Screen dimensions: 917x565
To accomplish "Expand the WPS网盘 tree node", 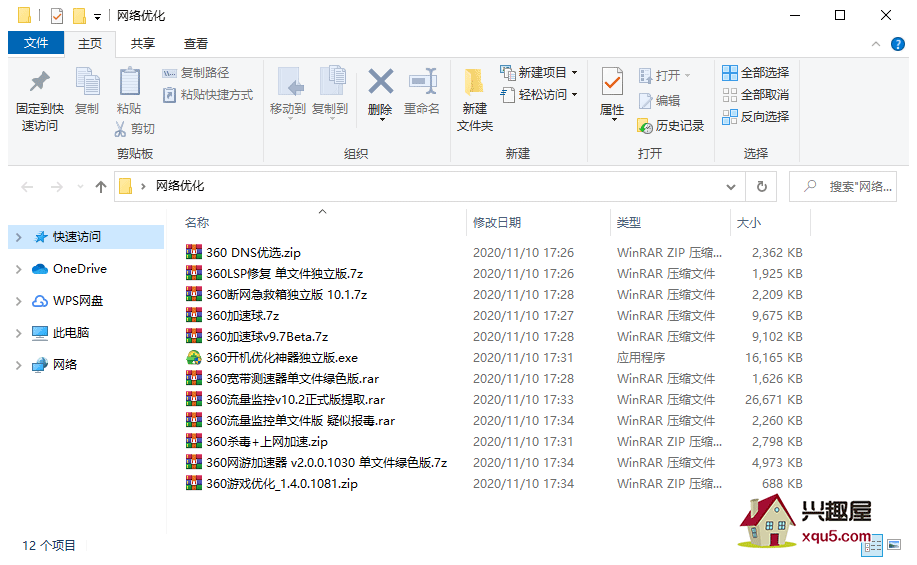I will (x=18, y=301).
